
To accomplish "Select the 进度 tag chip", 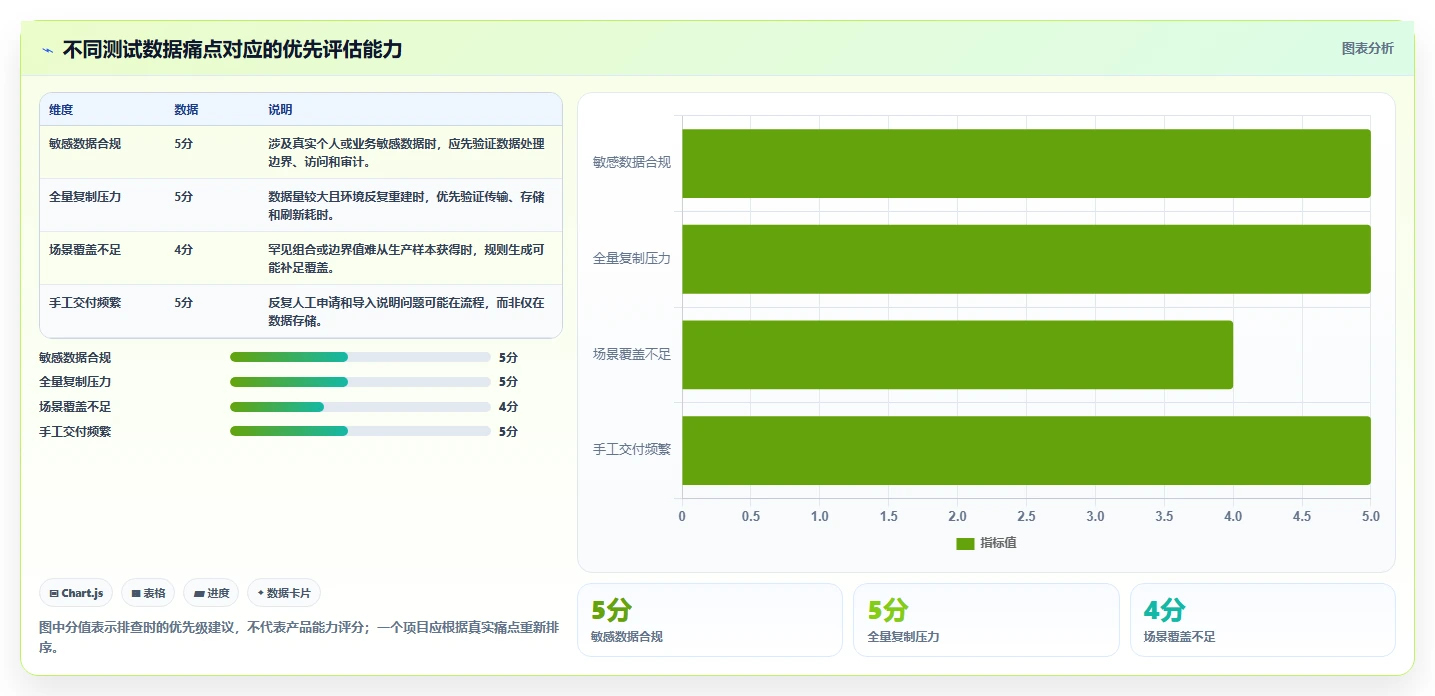I will (x=211, y=593).
